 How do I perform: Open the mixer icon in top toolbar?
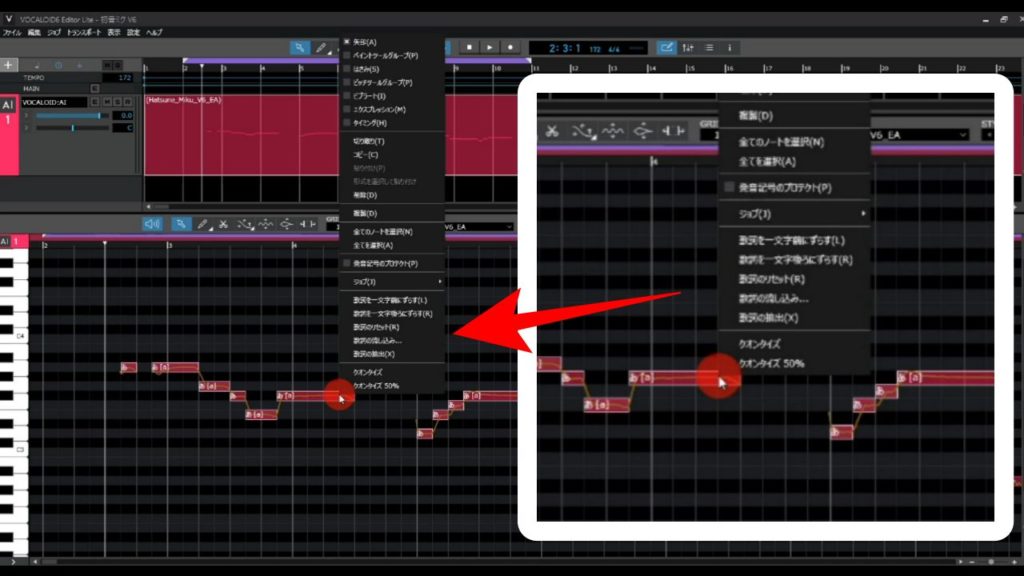click(x=688, y=47)
